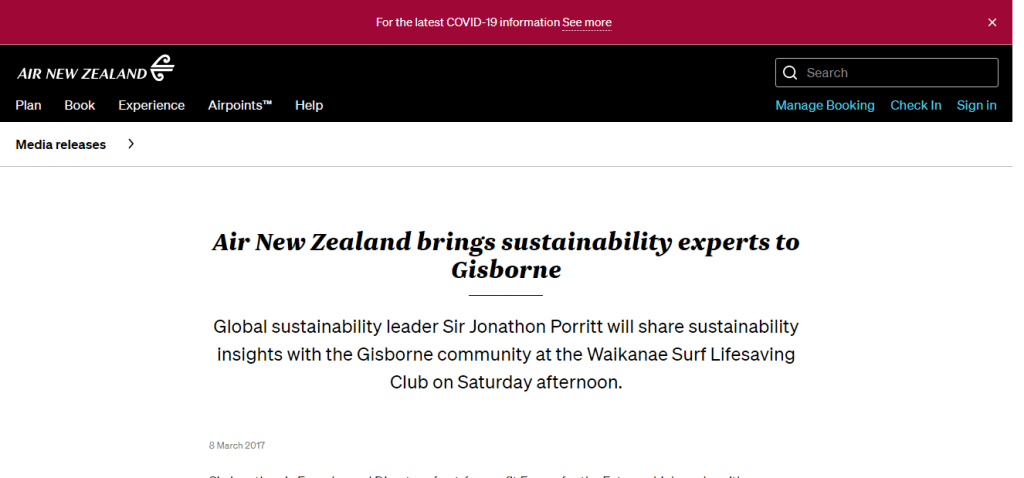Click the article summary paragraph

(x=506, y=354)
